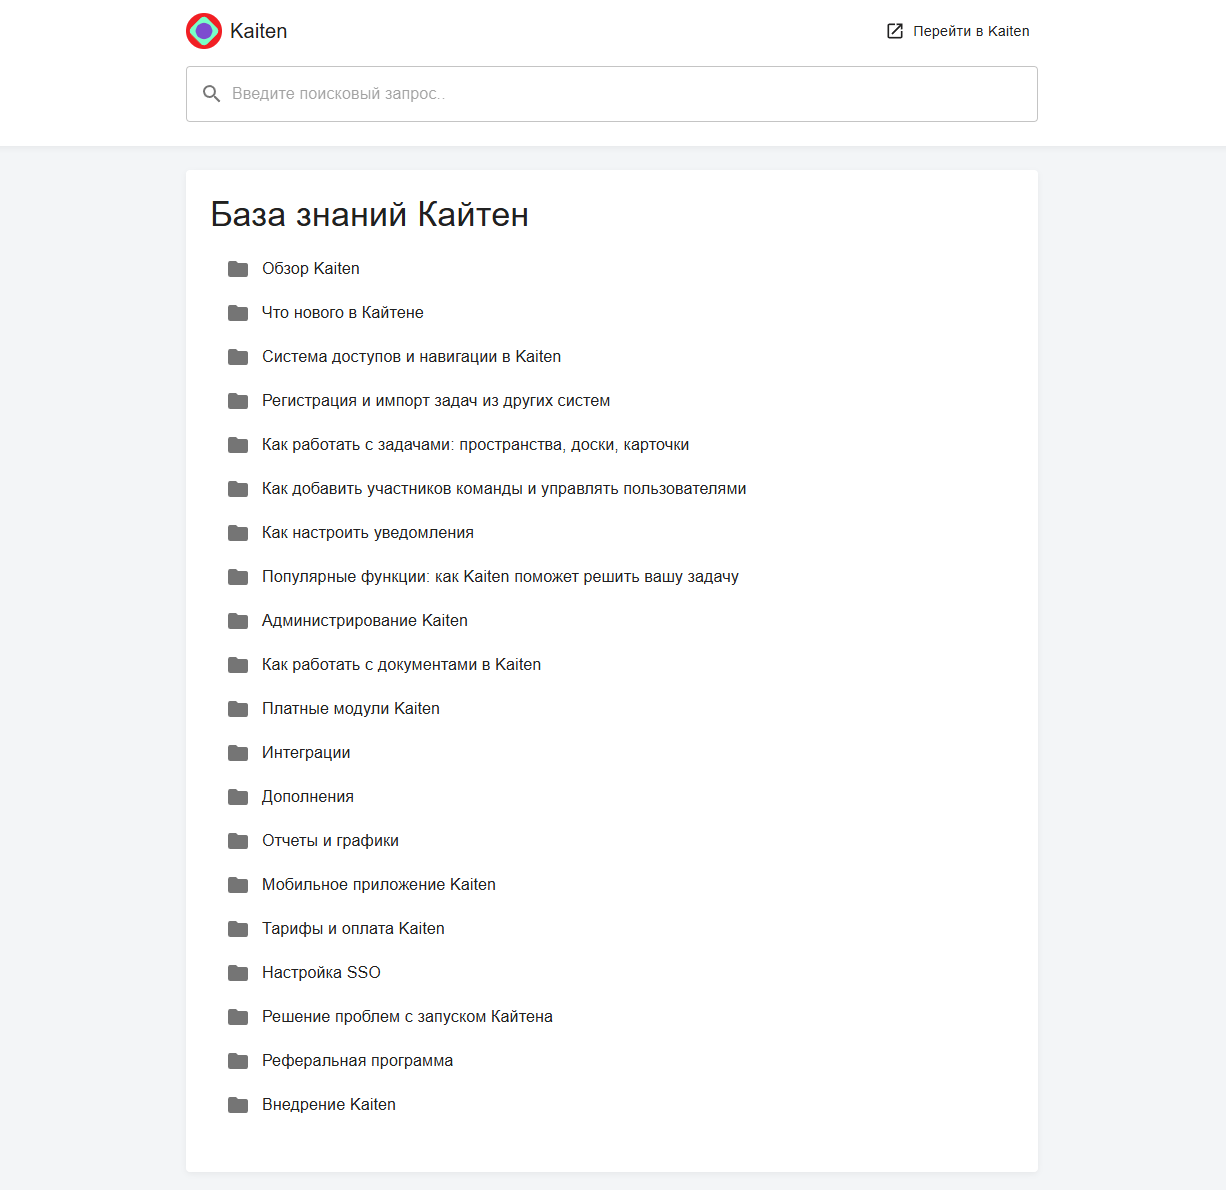The height and width of the screenshot is (1190, 1226).
Task: Open Администрирование Kaiten section
Action: 365,621
